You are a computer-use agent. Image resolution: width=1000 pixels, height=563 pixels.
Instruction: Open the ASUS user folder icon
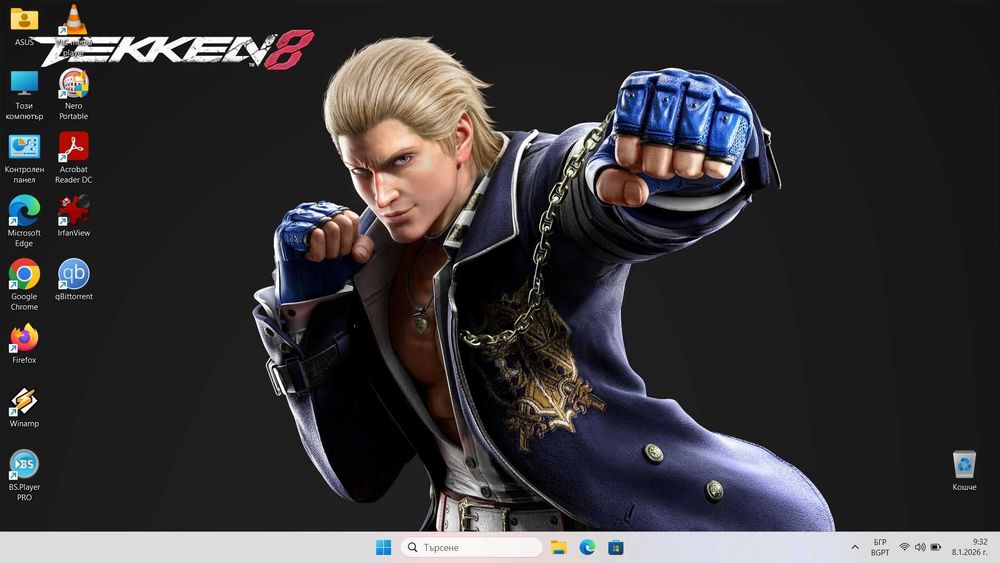click(x=24, y=20)
